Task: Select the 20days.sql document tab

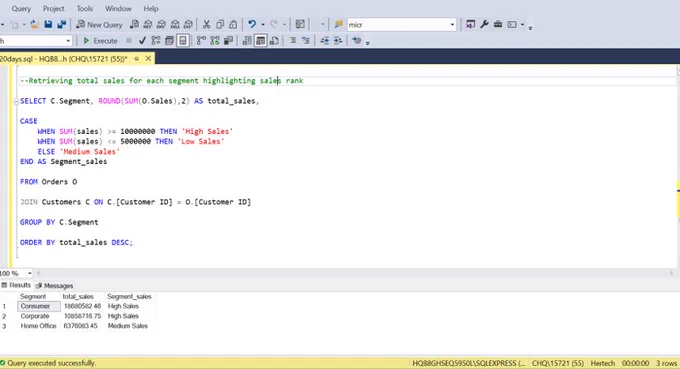Action: (x=64, y=59)
